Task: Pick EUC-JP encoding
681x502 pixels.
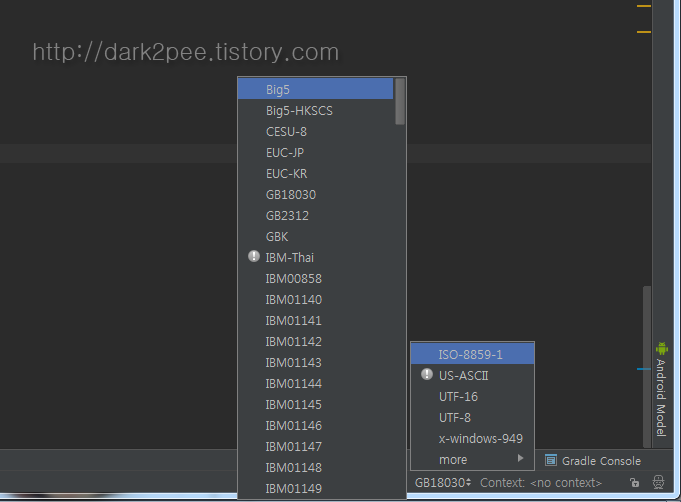Action: (x=315, y=152)
